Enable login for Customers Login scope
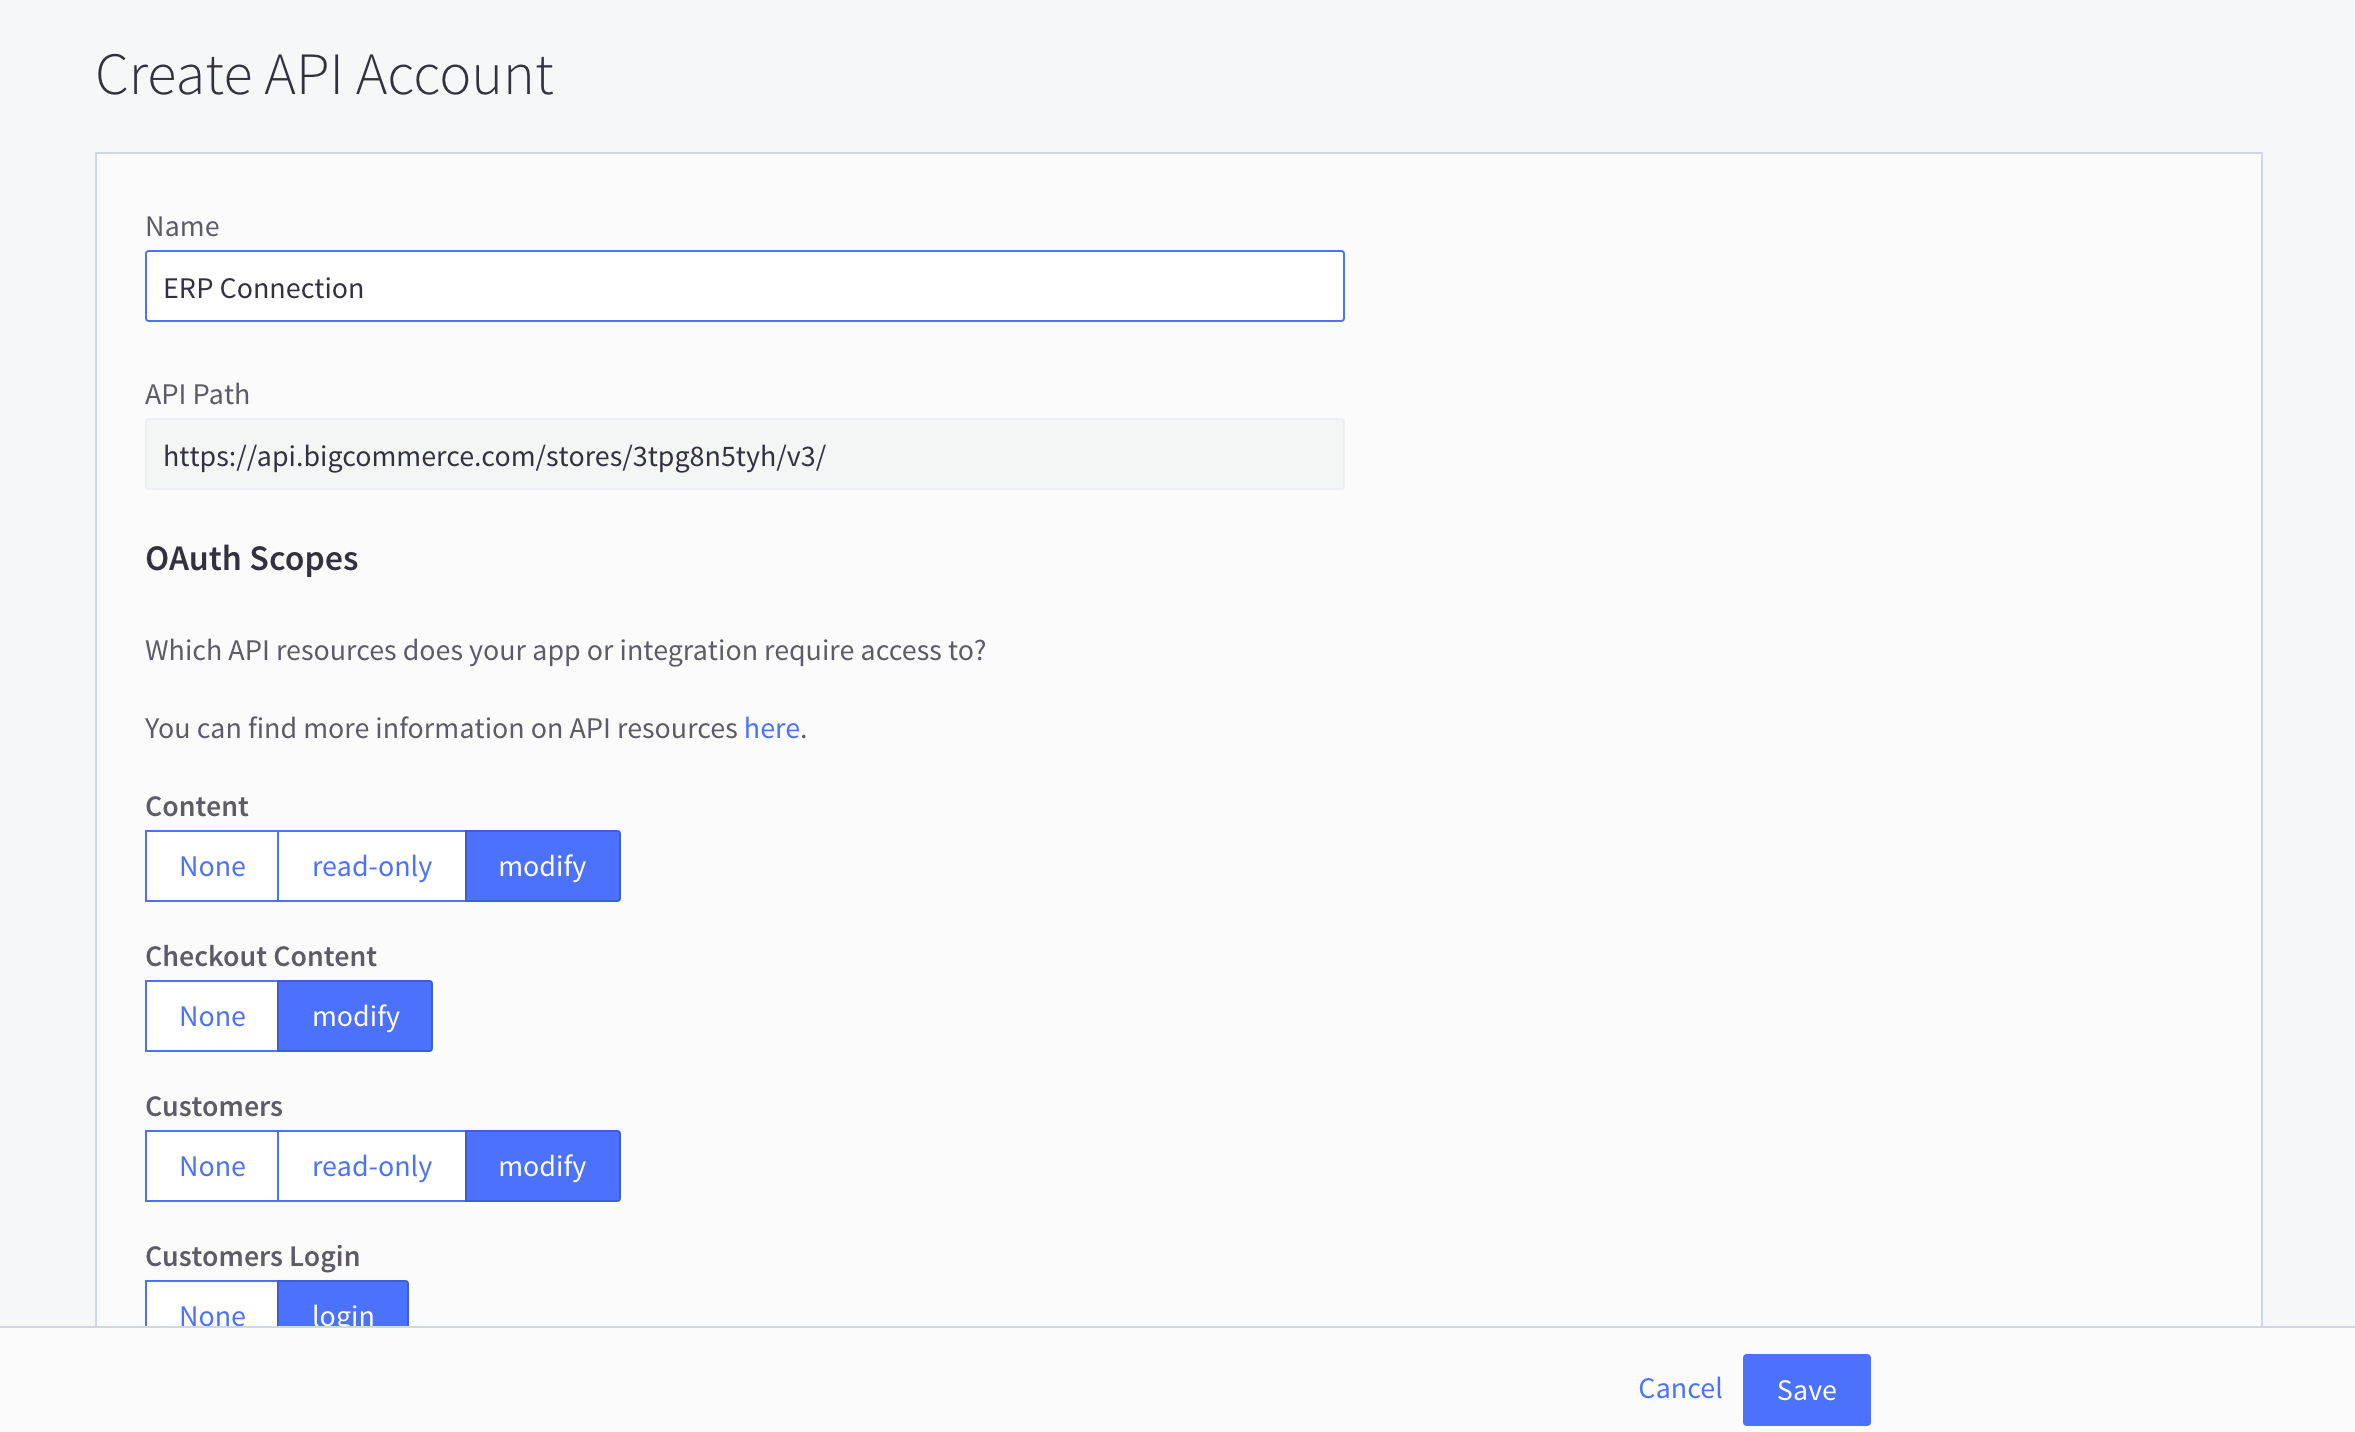Screen dimensions: 2355x1432 point(343,1306)
